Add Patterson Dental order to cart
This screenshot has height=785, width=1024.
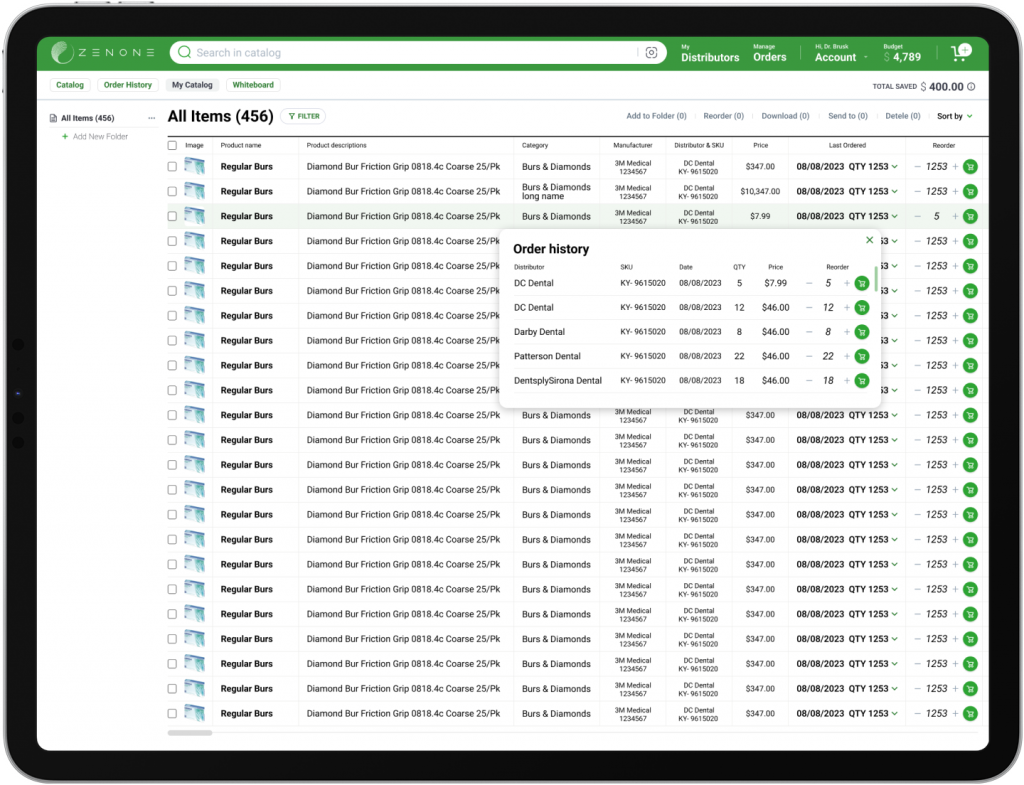pos(862,356)
